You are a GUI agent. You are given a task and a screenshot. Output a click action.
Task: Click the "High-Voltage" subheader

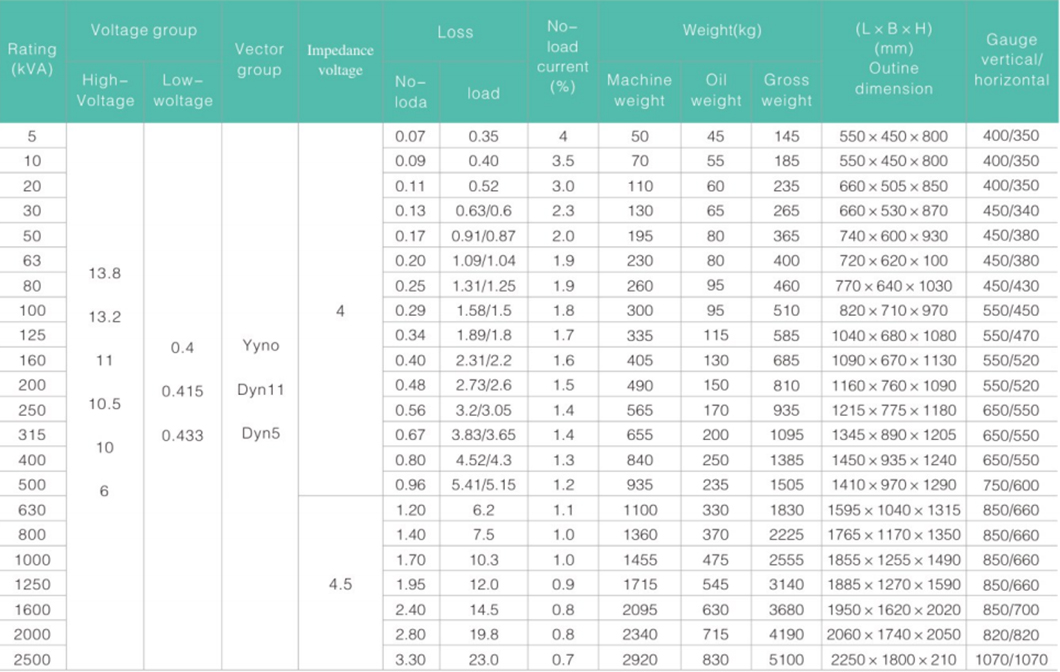105,91
